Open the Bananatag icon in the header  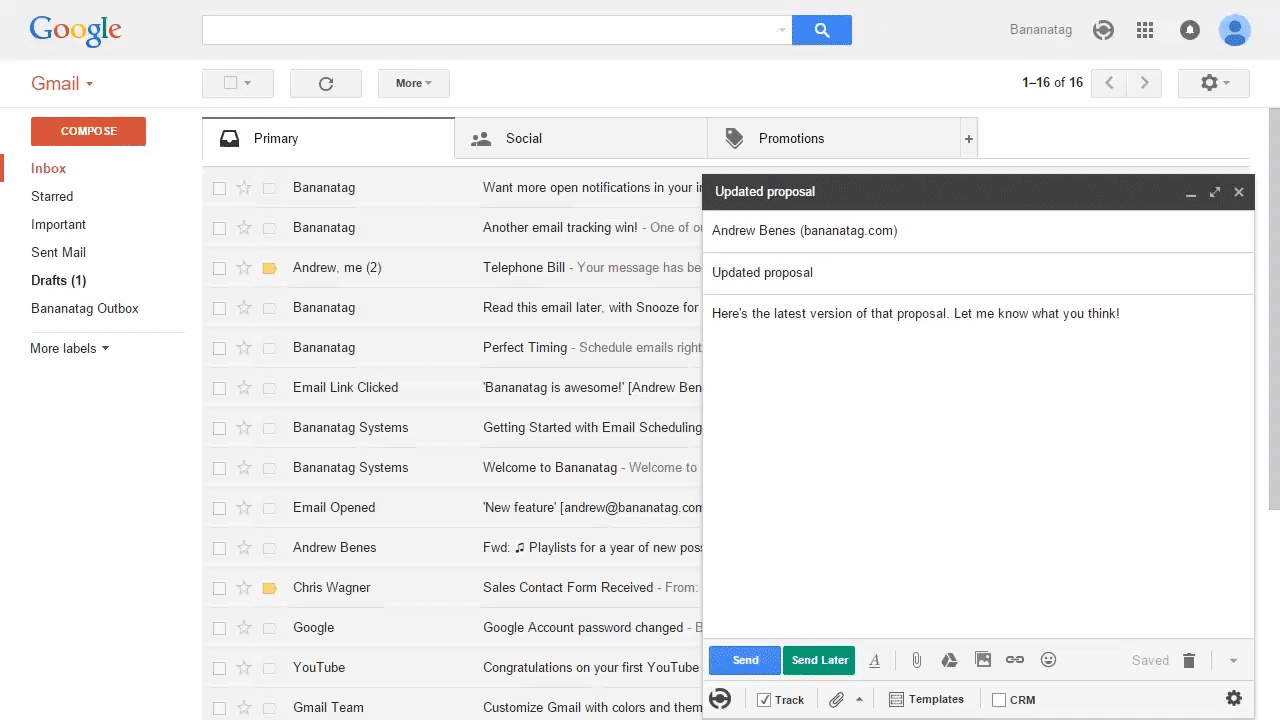1103,30
